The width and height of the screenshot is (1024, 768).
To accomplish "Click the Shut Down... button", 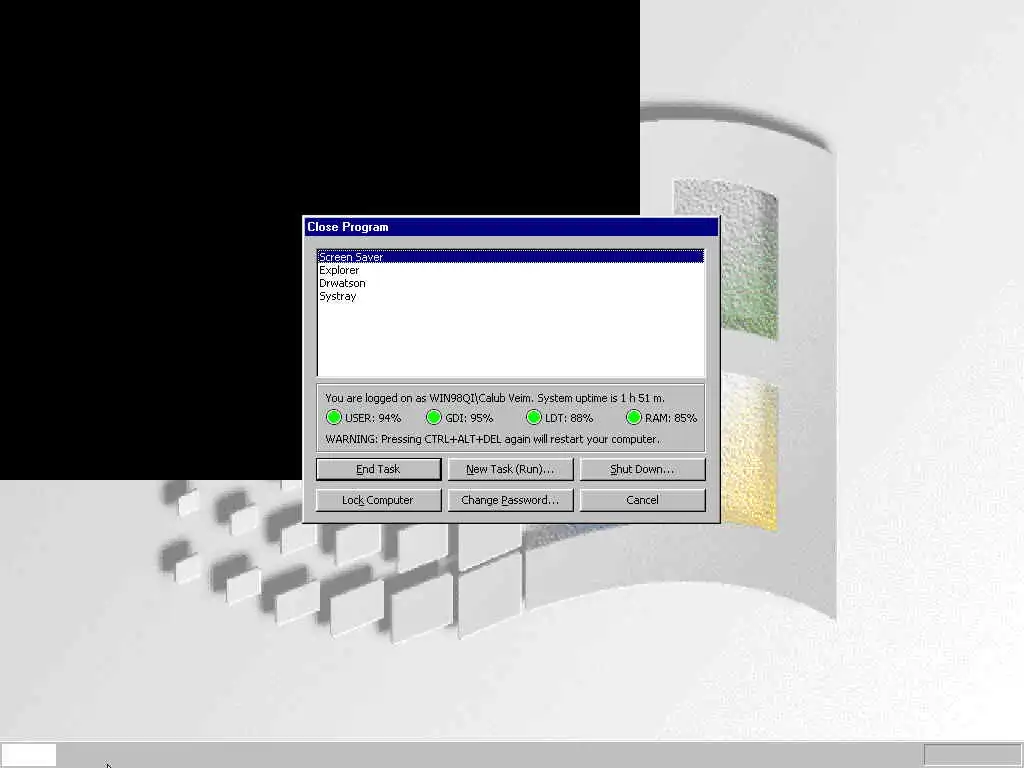I will 643,469.
